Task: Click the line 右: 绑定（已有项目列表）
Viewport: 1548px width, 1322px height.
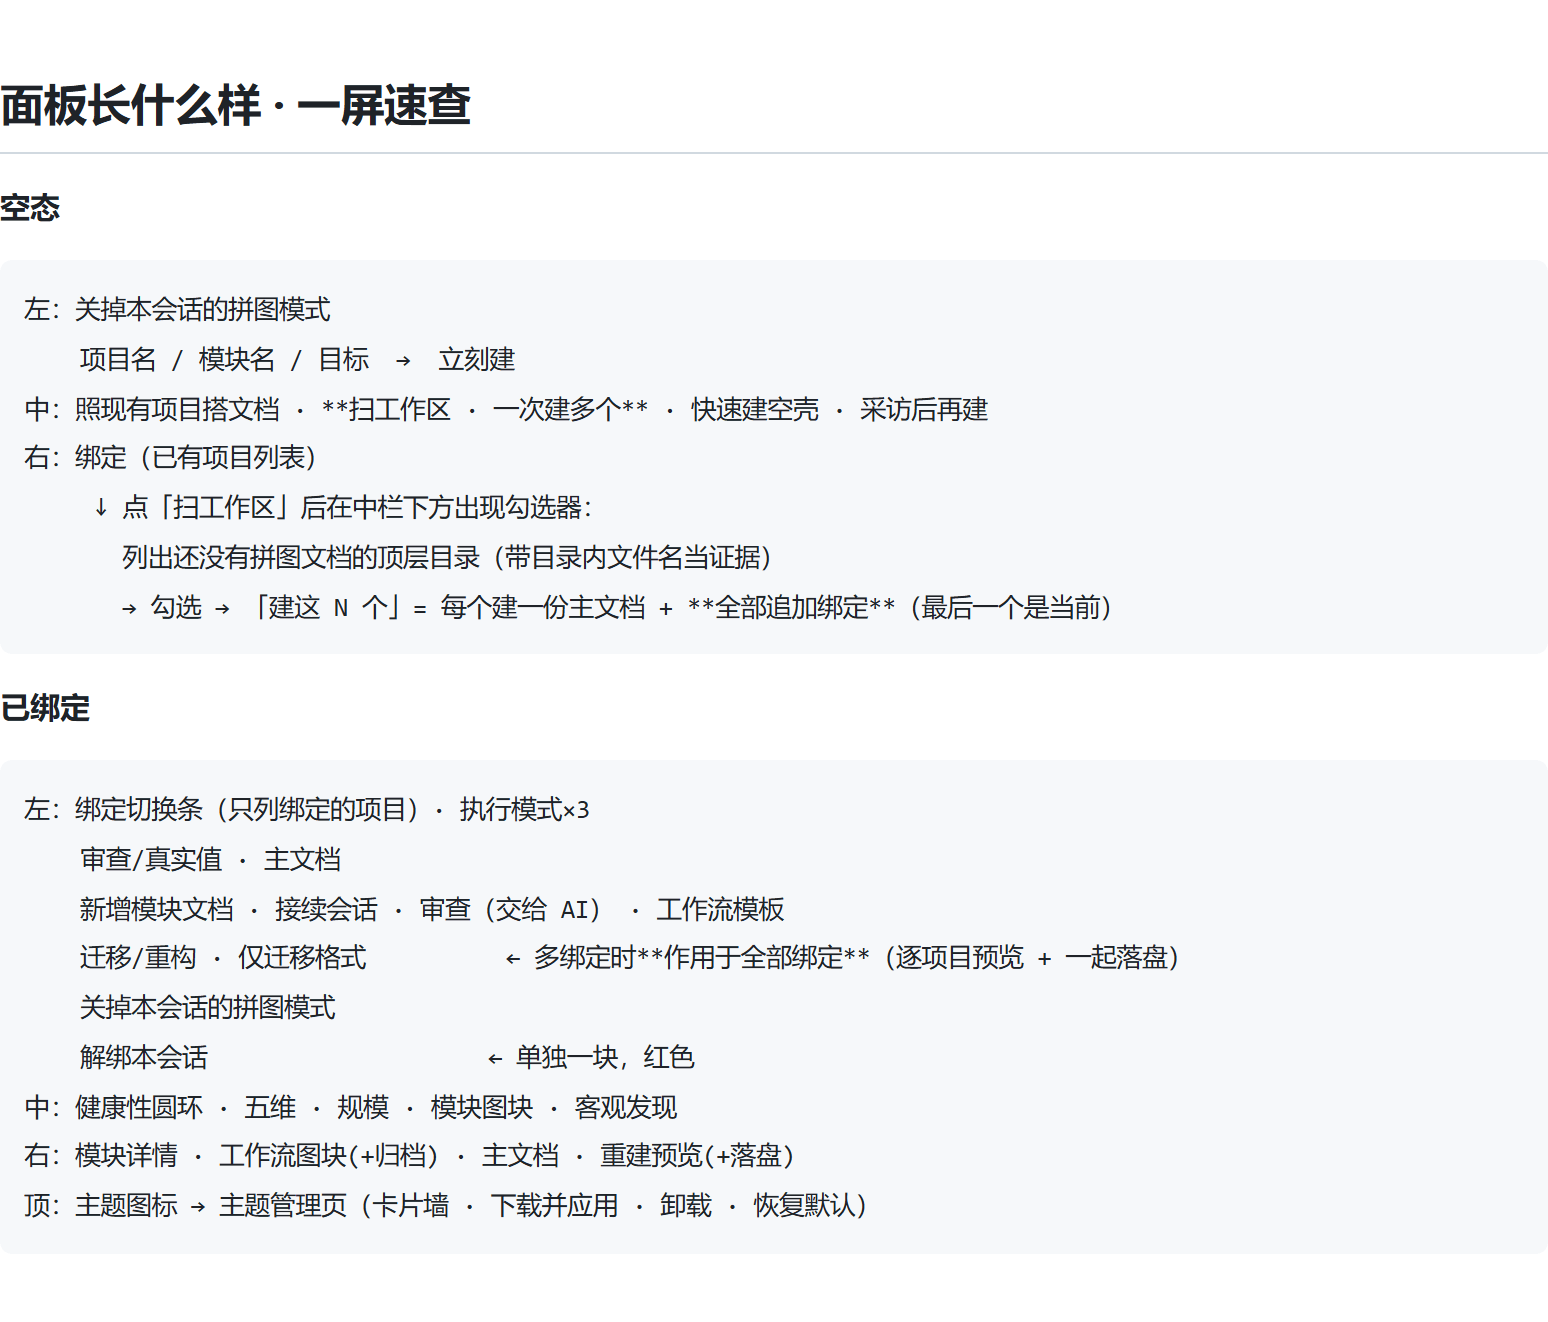Action: pyautogui.click(x=171, y=457)
